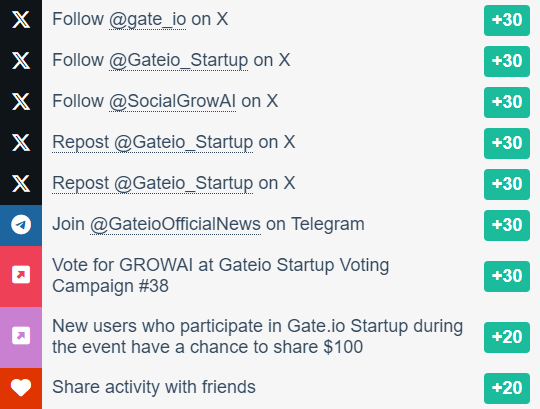Image resolution: width=540 pixels, height=409 pixels.
Task: Open the @GateioOfficialNews Telegram link
Action: 175,224
